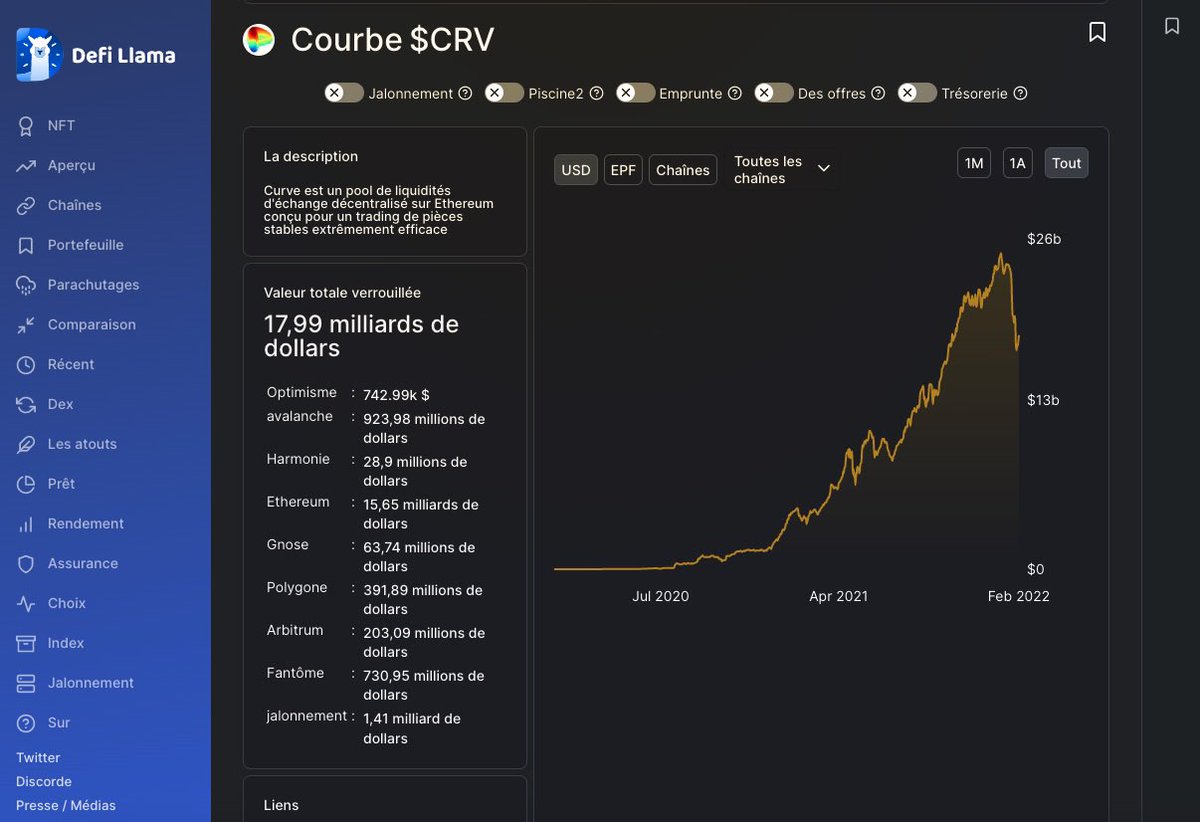Viewport: 1200px width, 822px height.
Task: Select the EPF chart tab
Action: point(623,170)
